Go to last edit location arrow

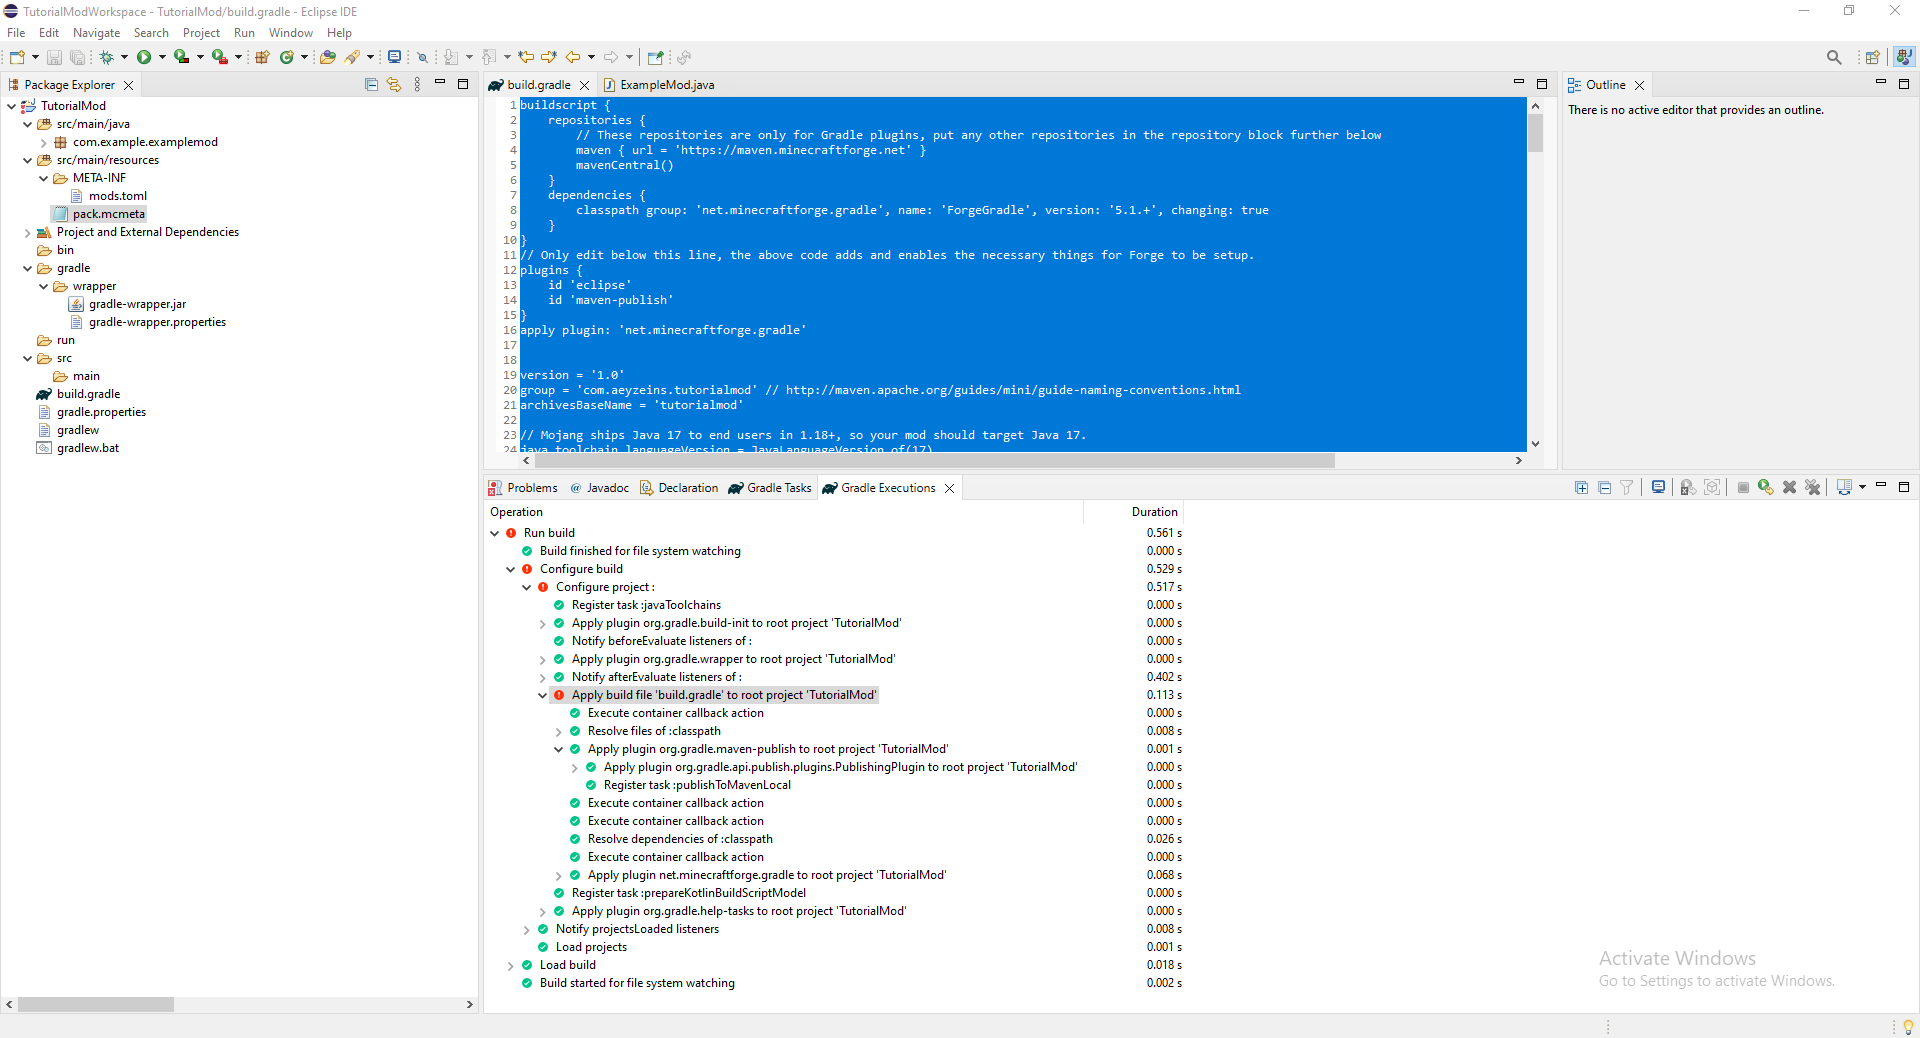(526, 57)
